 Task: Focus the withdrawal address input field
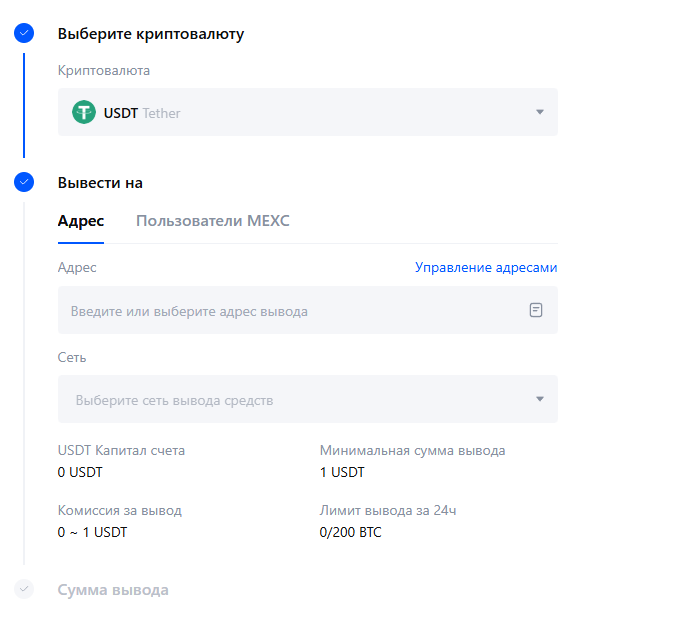308,310
